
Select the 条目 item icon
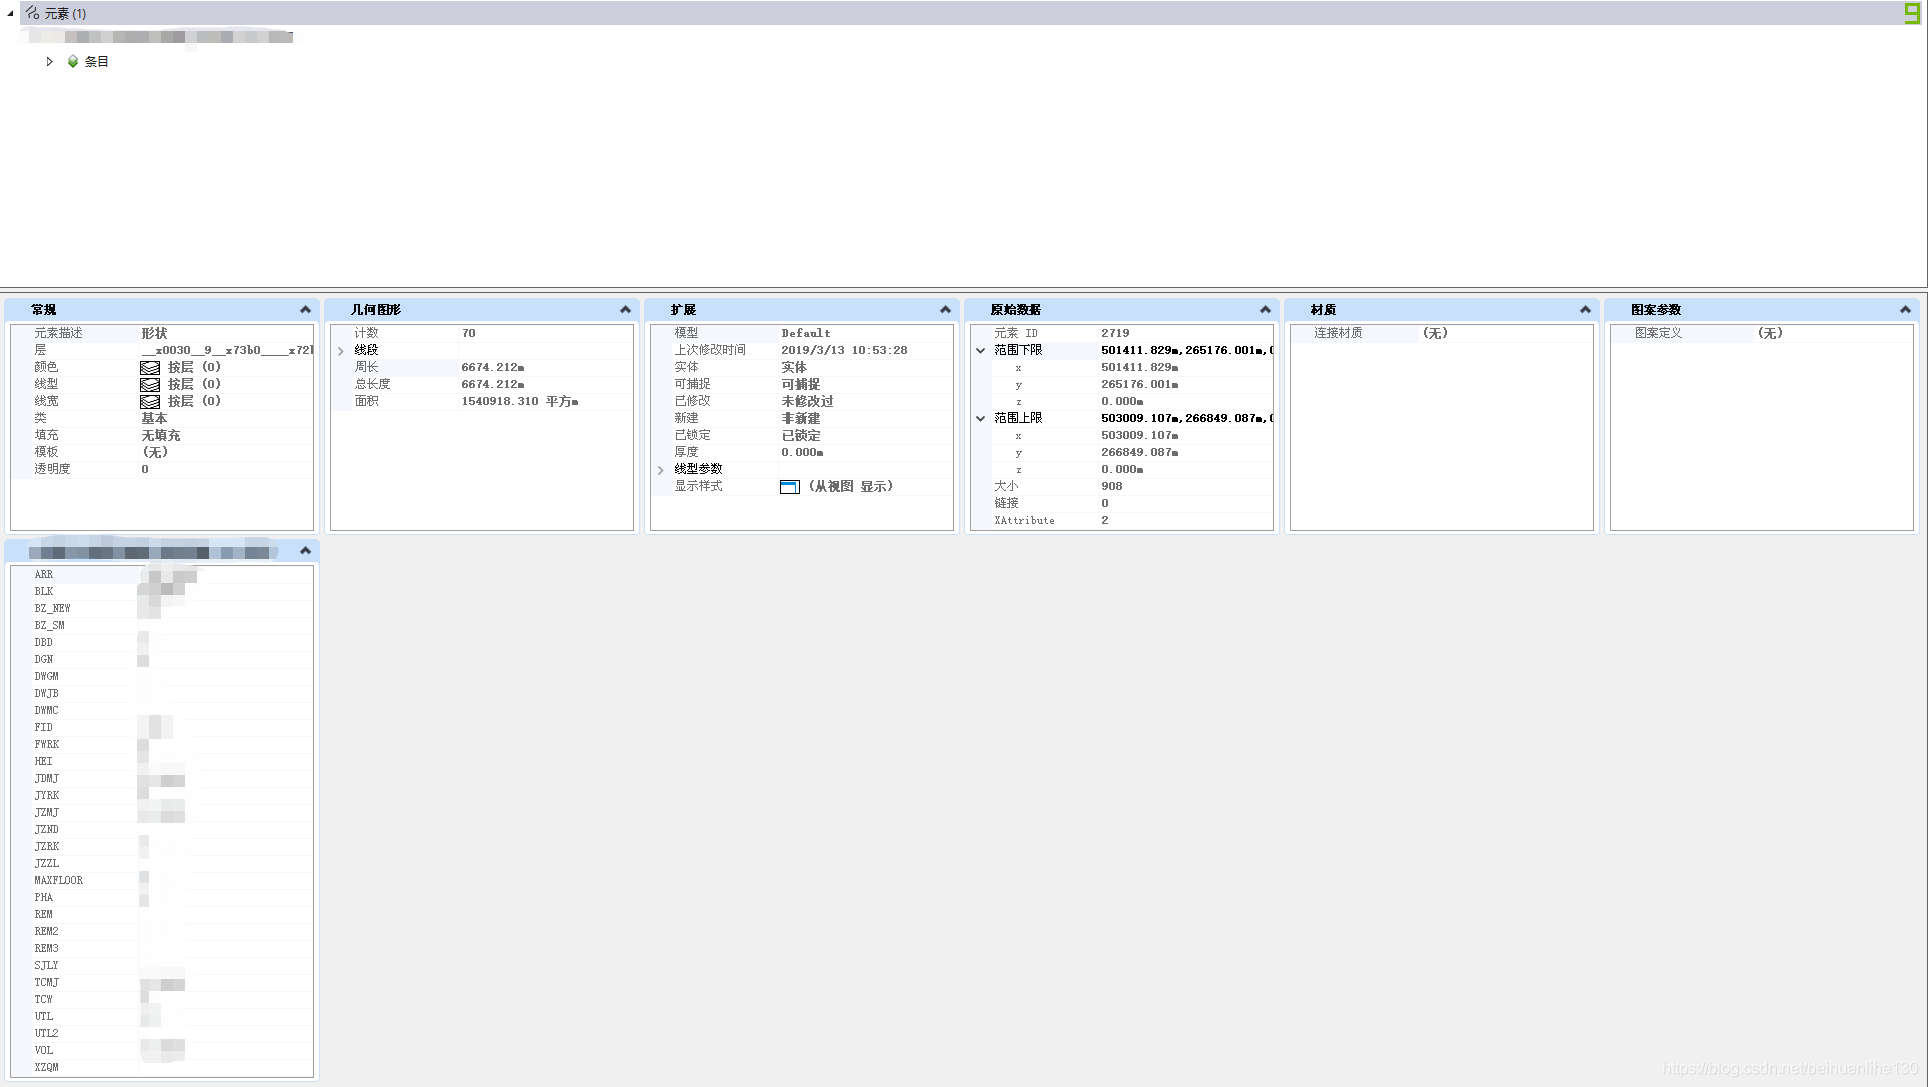coord(73,61)
